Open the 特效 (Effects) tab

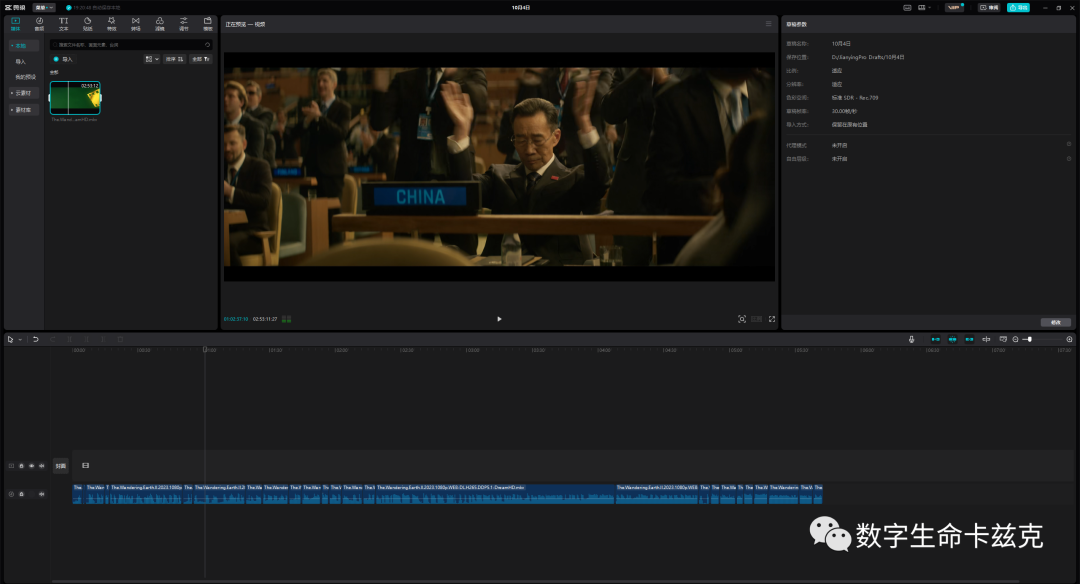pos(112,24)
